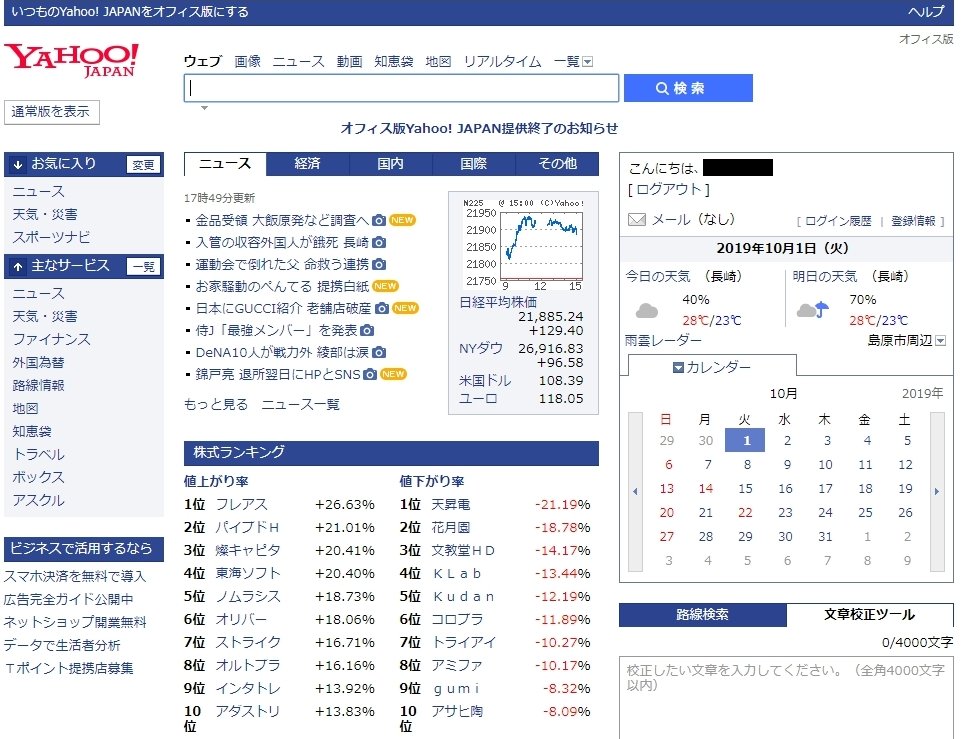The image size is (970, 739).
Task: Switch to the 国際 news tab
Action: [473, 164]
